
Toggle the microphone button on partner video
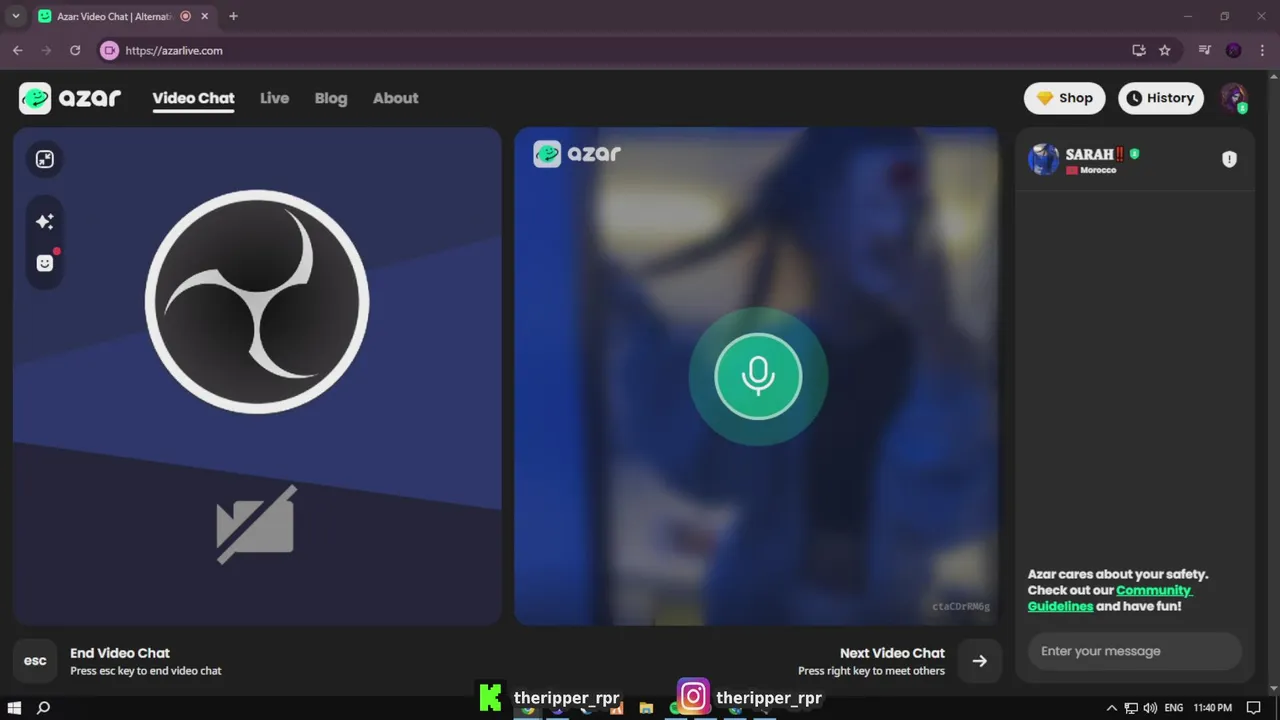pyautogui.click(x=758, y=376)
